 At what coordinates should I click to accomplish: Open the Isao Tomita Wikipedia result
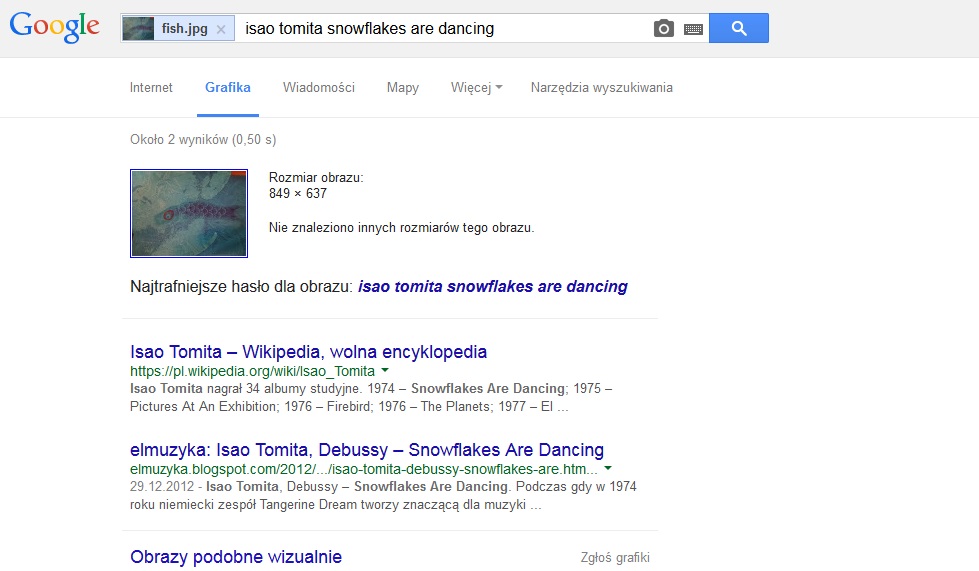point(308,352)
